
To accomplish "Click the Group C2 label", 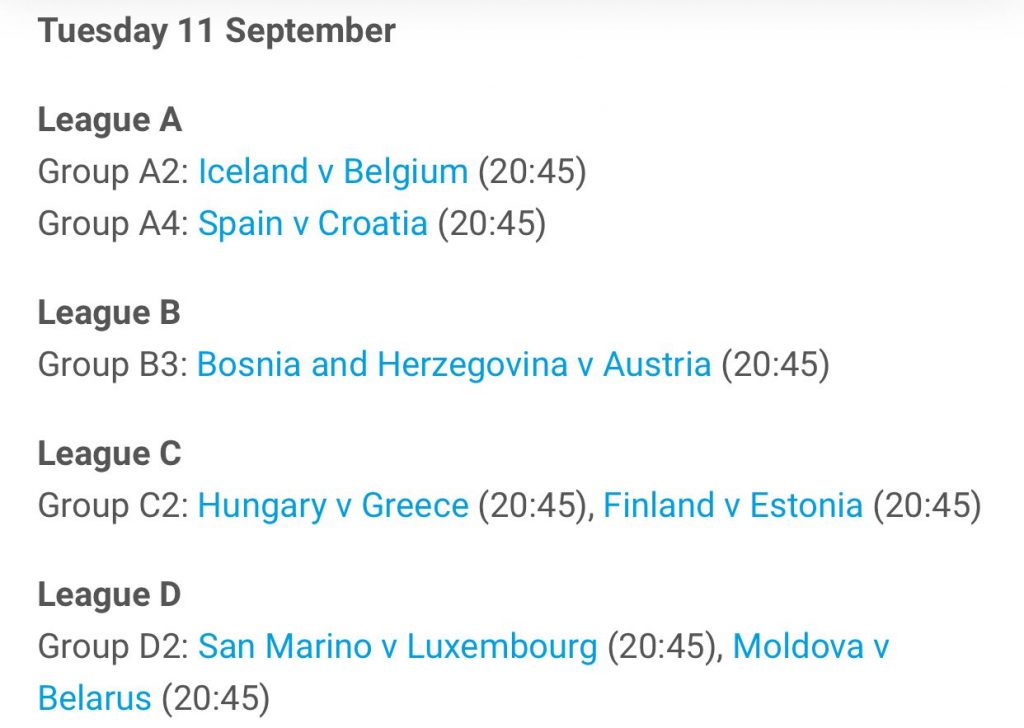I will (114, 505).
